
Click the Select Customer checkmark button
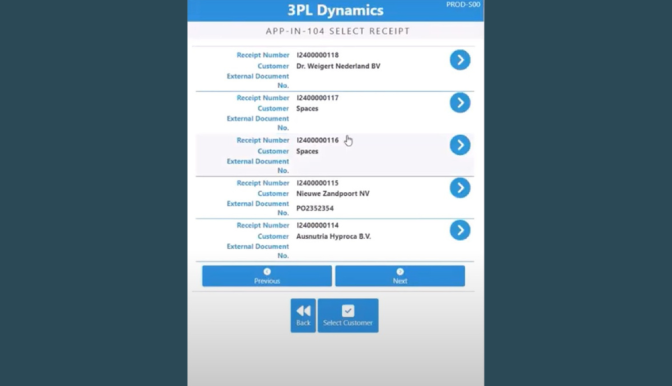tap(348, 315)
